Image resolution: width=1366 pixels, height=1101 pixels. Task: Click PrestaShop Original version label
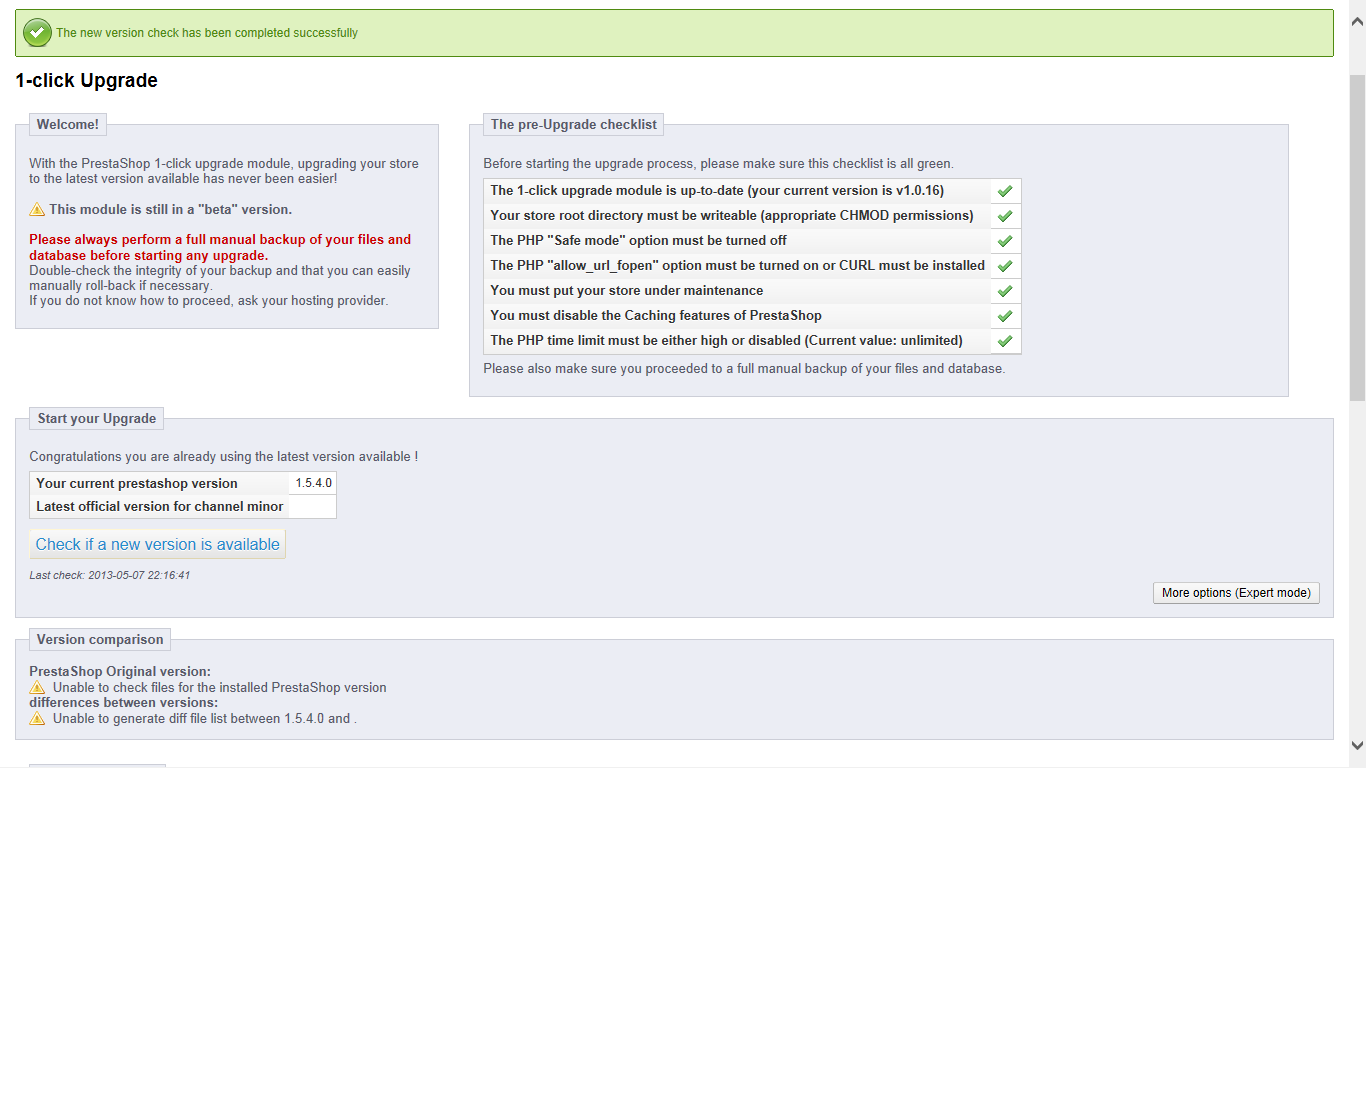[x=120, y=671]
